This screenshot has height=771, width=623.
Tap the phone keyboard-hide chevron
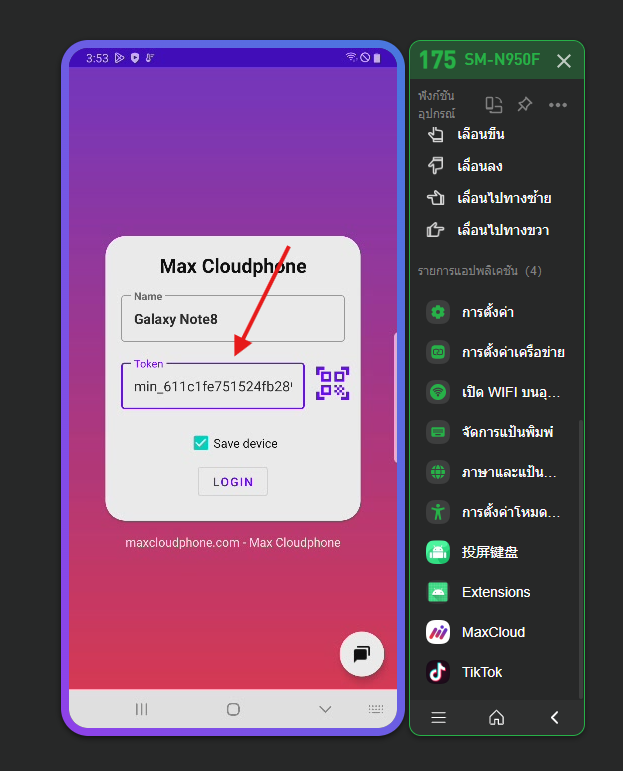tap(325, 709)
